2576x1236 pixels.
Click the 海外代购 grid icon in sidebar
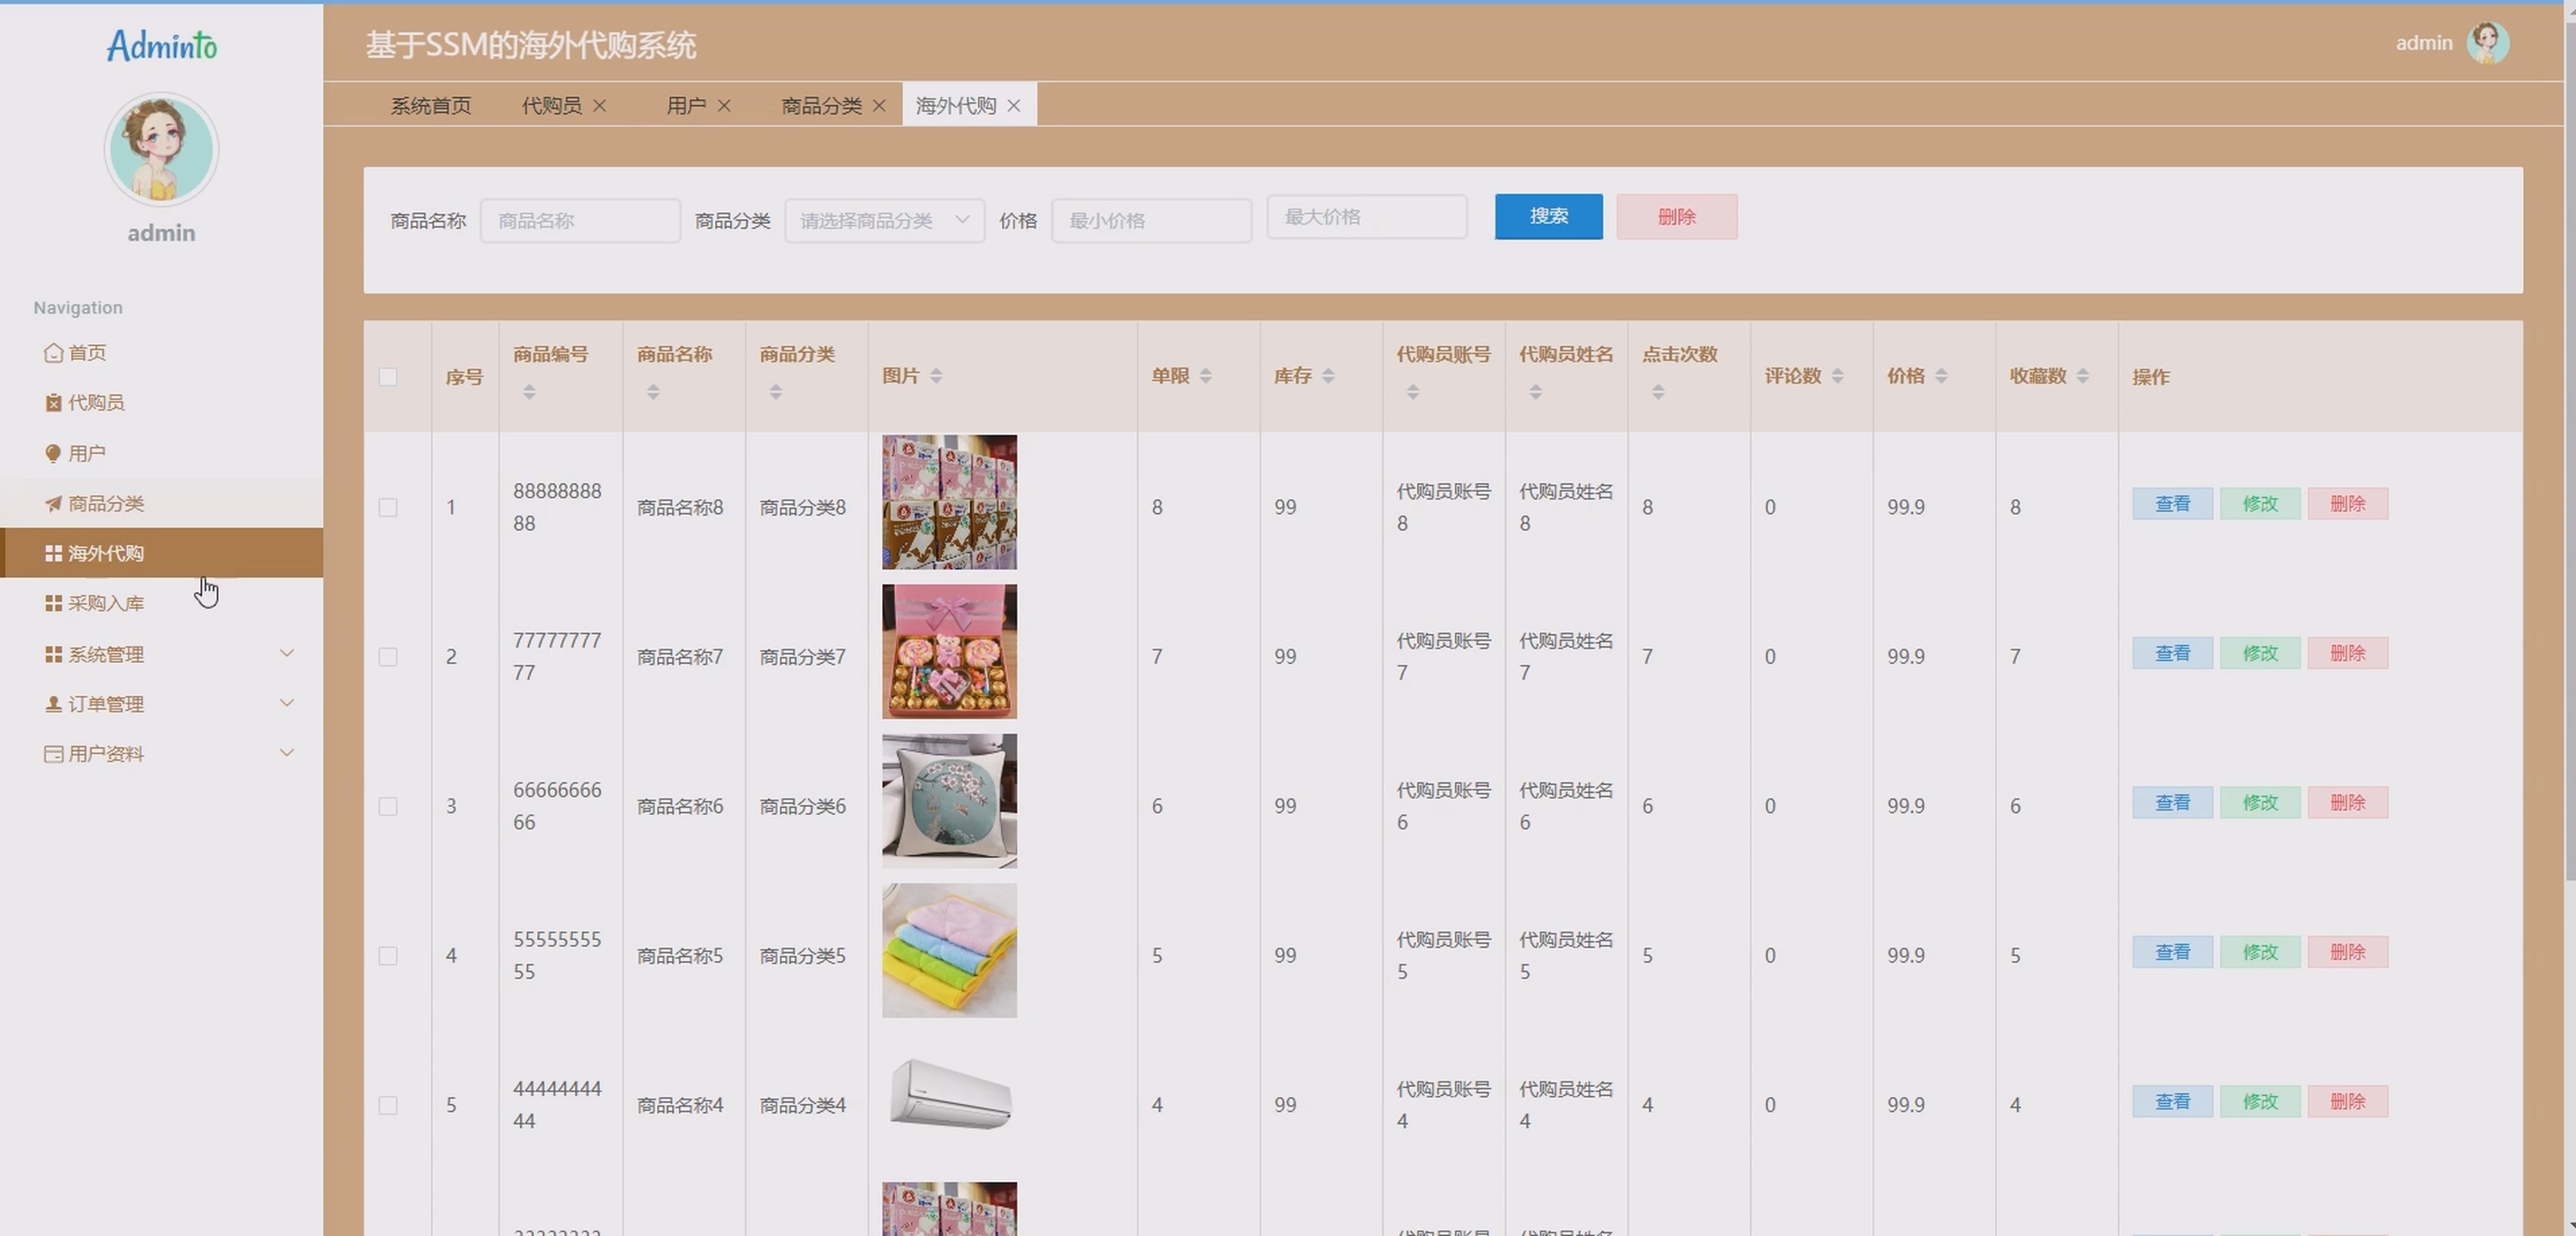[x=53, y=553]
